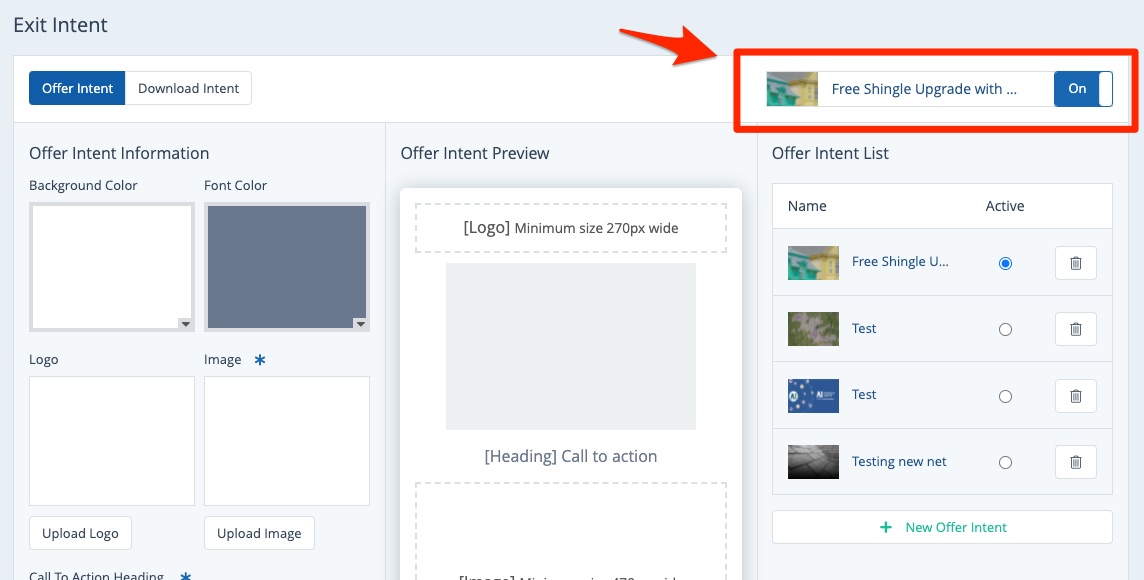
Task: Switch to Offer Intent tab
Action: (77, 88)
